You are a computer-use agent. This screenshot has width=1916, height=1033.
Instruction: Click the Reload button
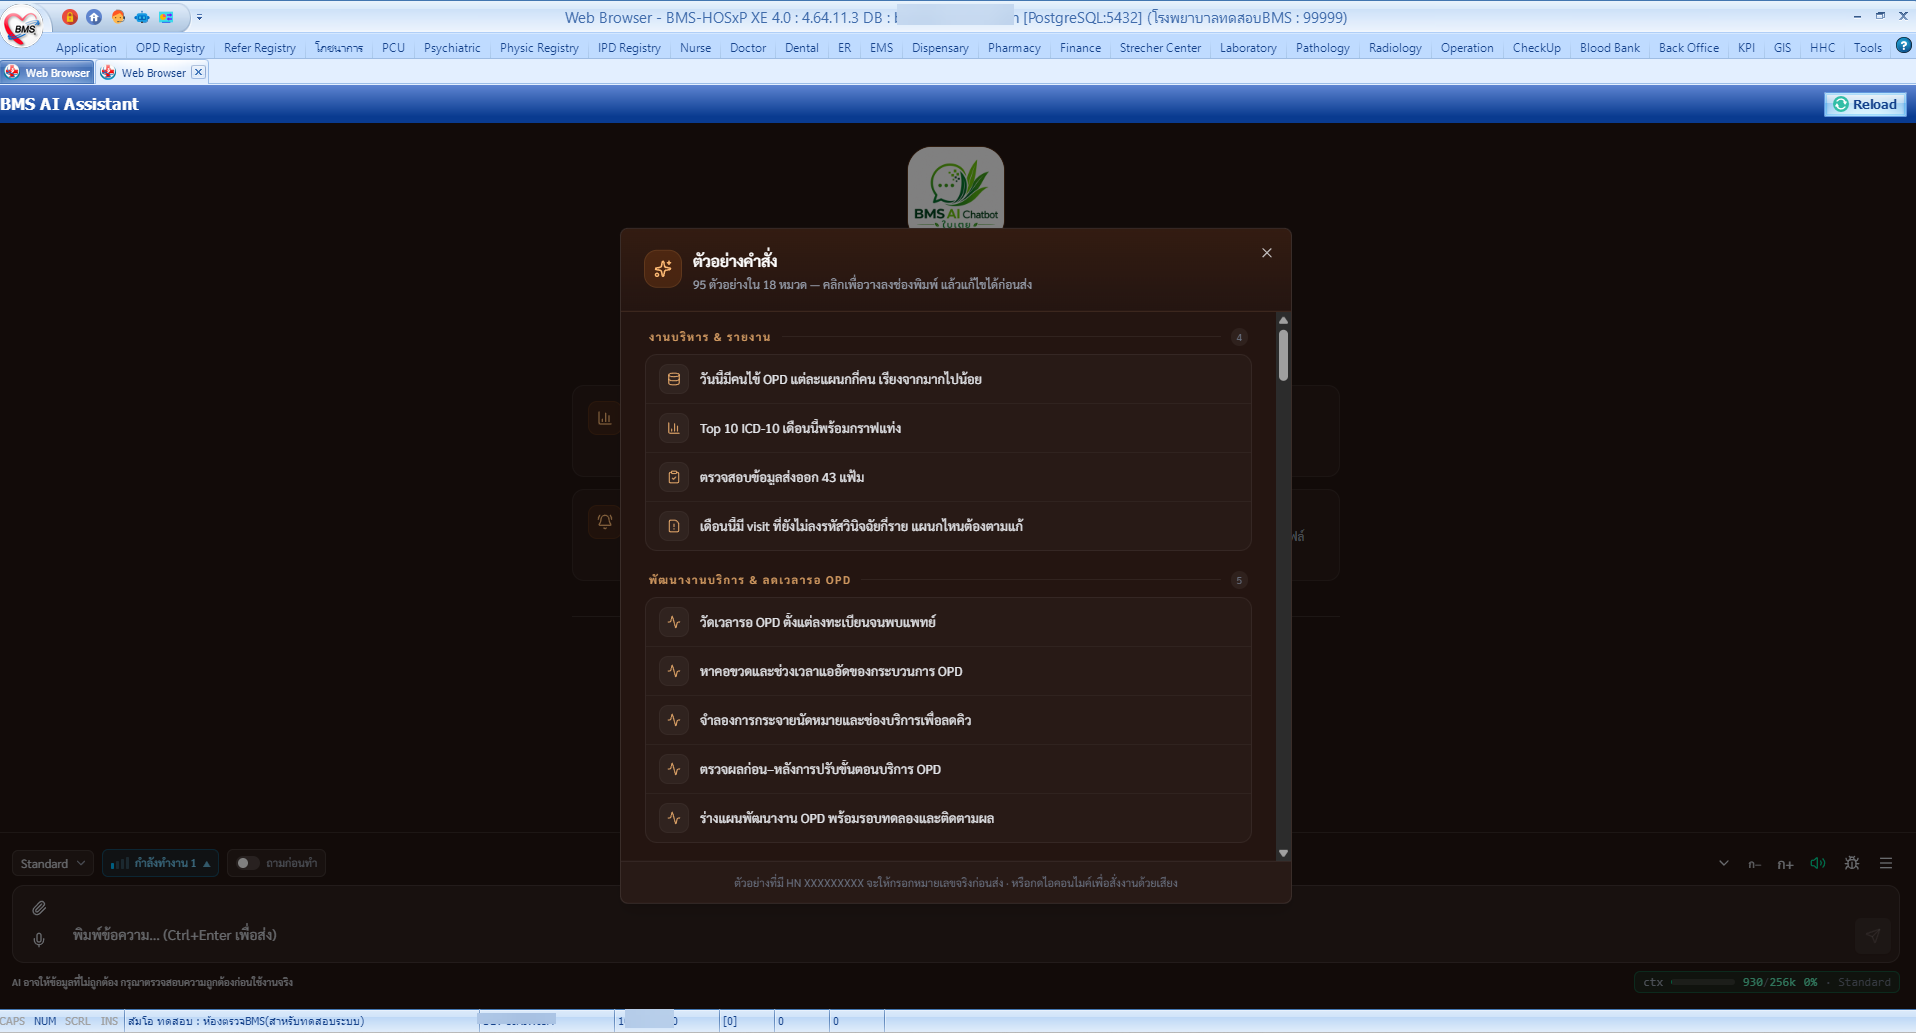click(1866, 104)
